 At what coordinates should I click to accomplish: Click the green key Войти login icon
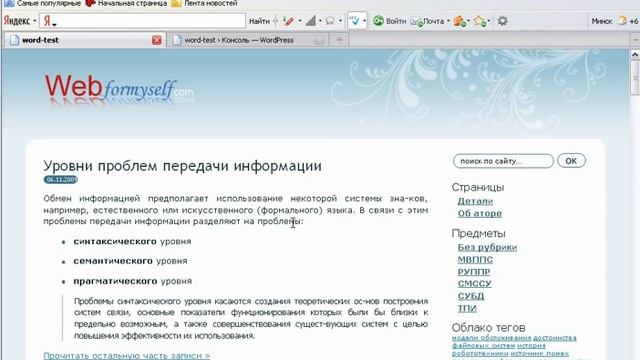tap(378, 21)
